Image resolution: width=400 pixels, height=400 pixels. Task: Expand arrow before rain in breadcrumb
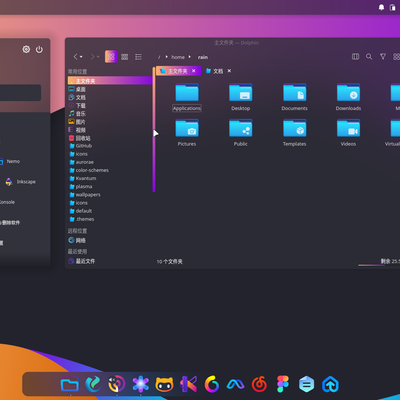190,57
